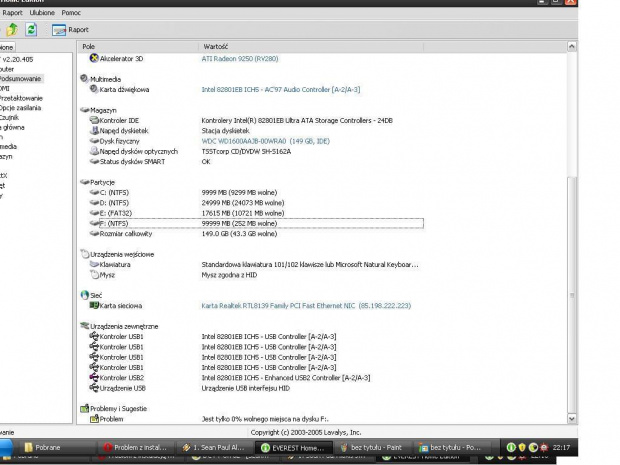Click the Dysk fizyczny icon

click(x=94, y=141)
